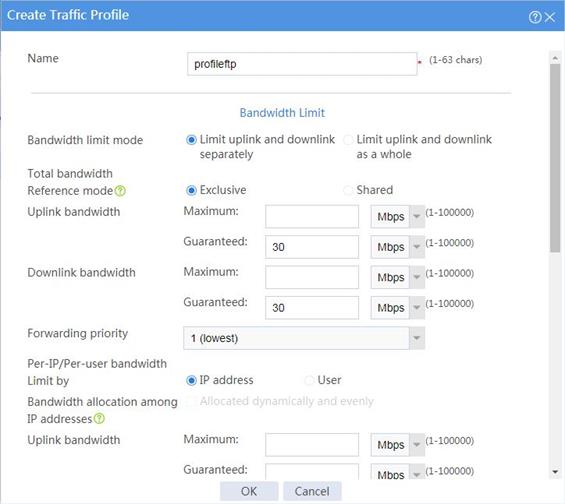Image resolution: width=565 pixels, height=504 pixels.
Task: Open the help icon in title bar
Action: [535, 17]
